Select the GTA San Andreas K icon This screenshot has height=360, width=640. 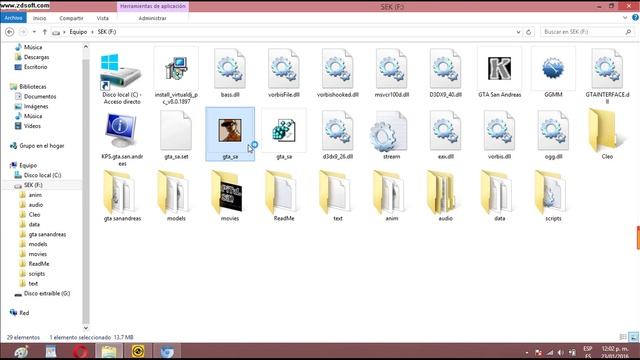(x=499, y=73)
